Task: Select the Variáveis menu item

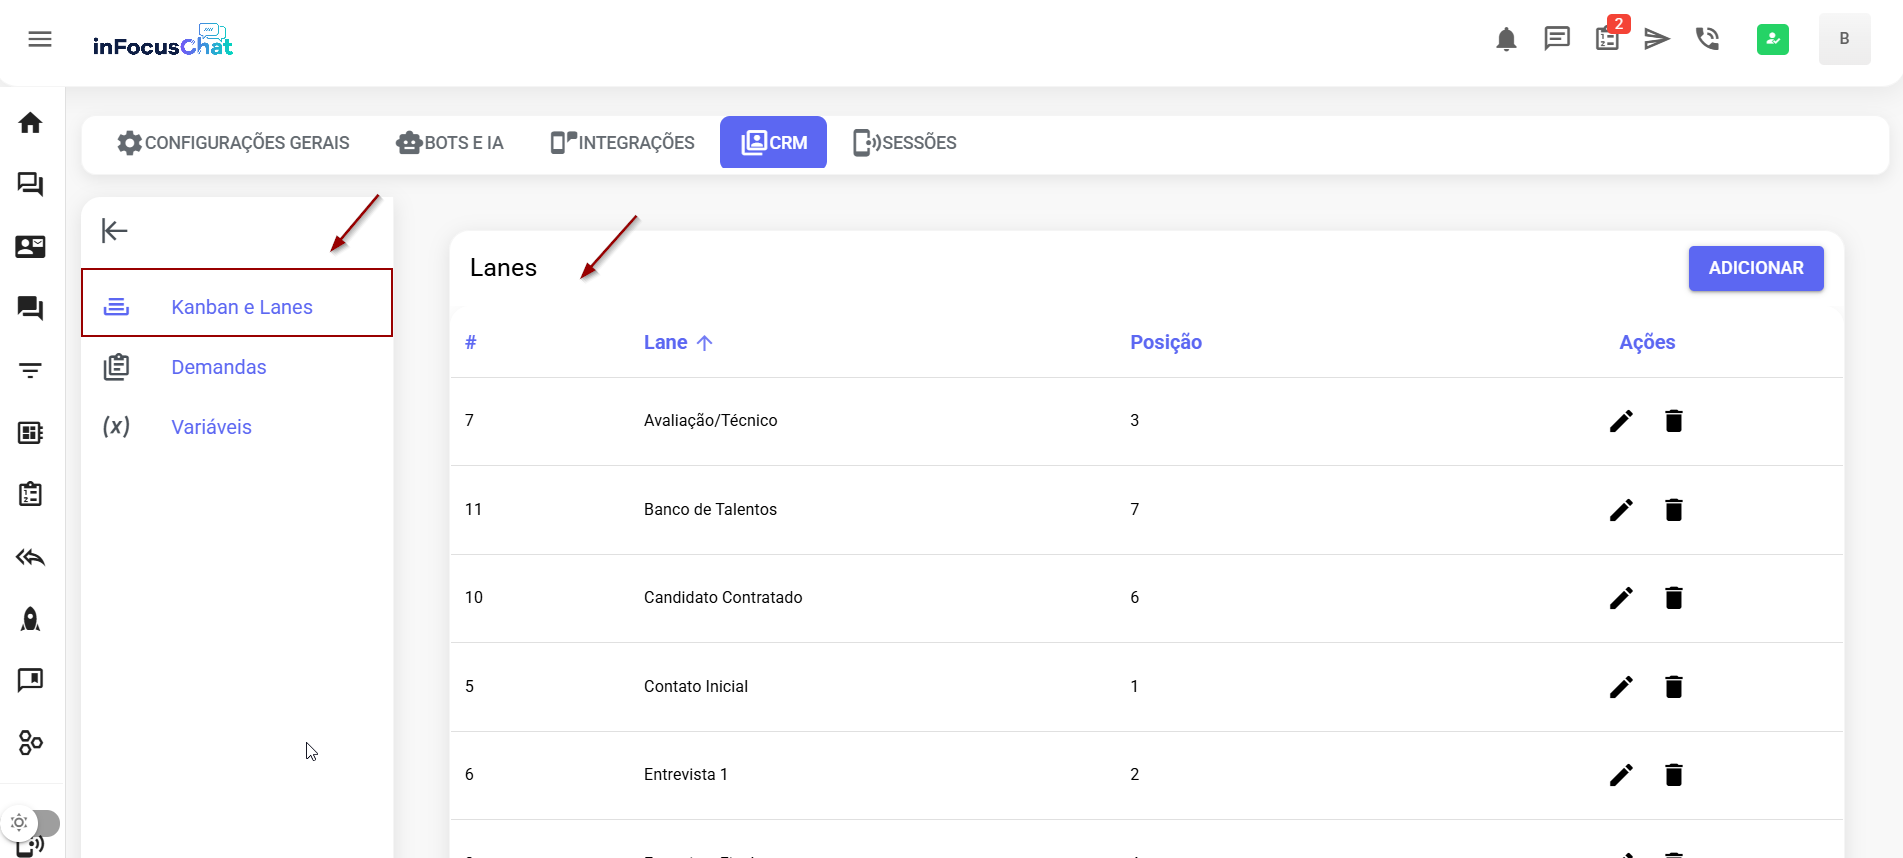Action: (211, 427)
